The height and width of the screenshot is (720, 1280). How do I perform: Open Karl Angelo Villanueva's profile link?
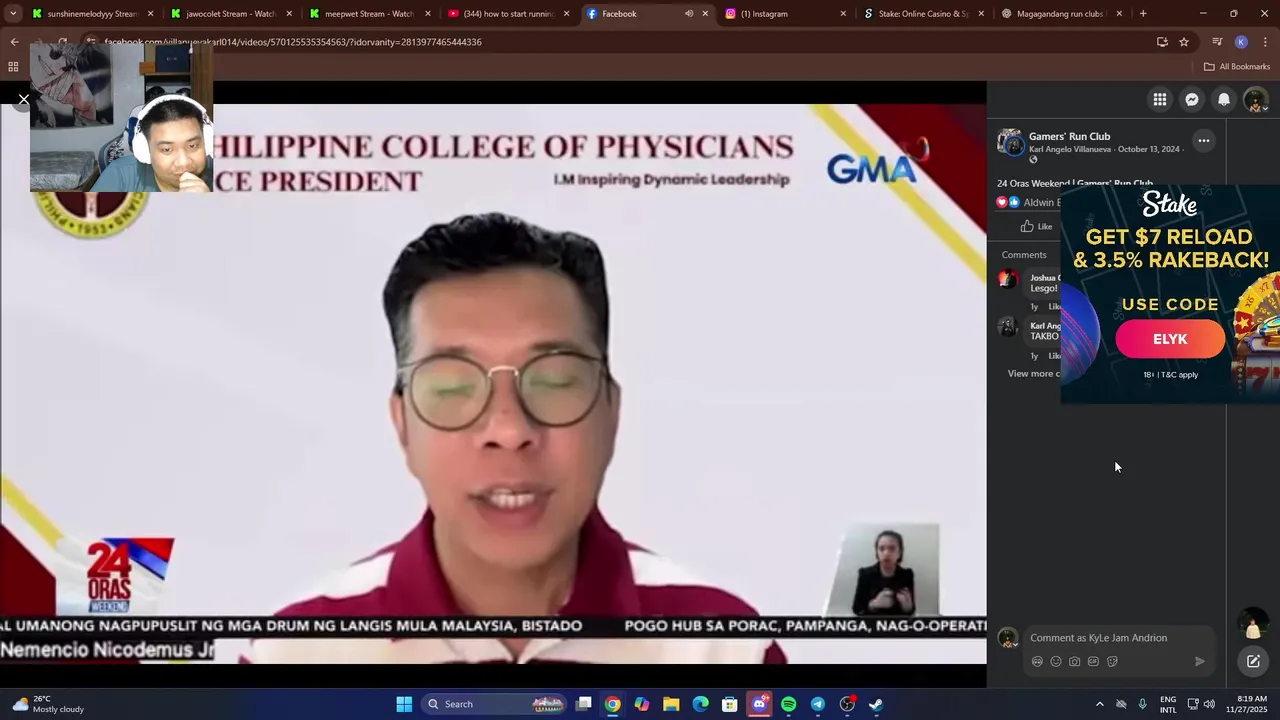(x=1071, y=149)
